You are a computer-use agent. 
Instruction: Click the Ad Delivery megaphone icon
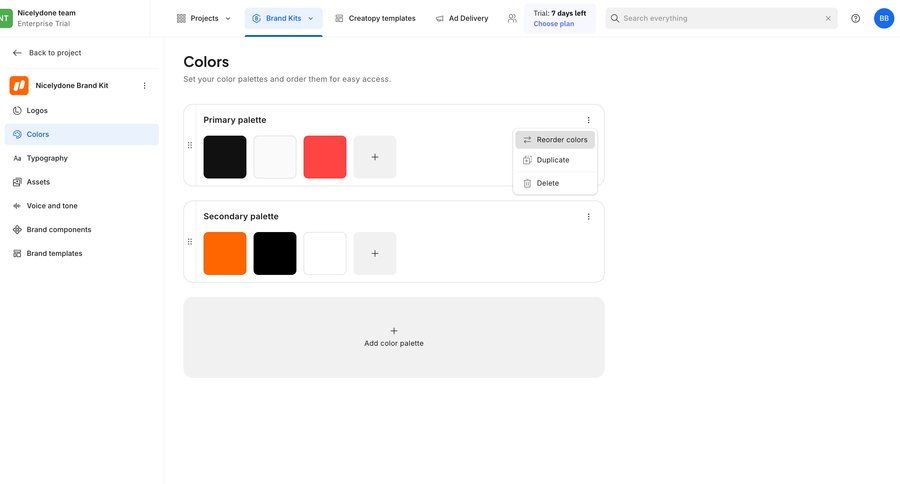[x=440, y=18]
